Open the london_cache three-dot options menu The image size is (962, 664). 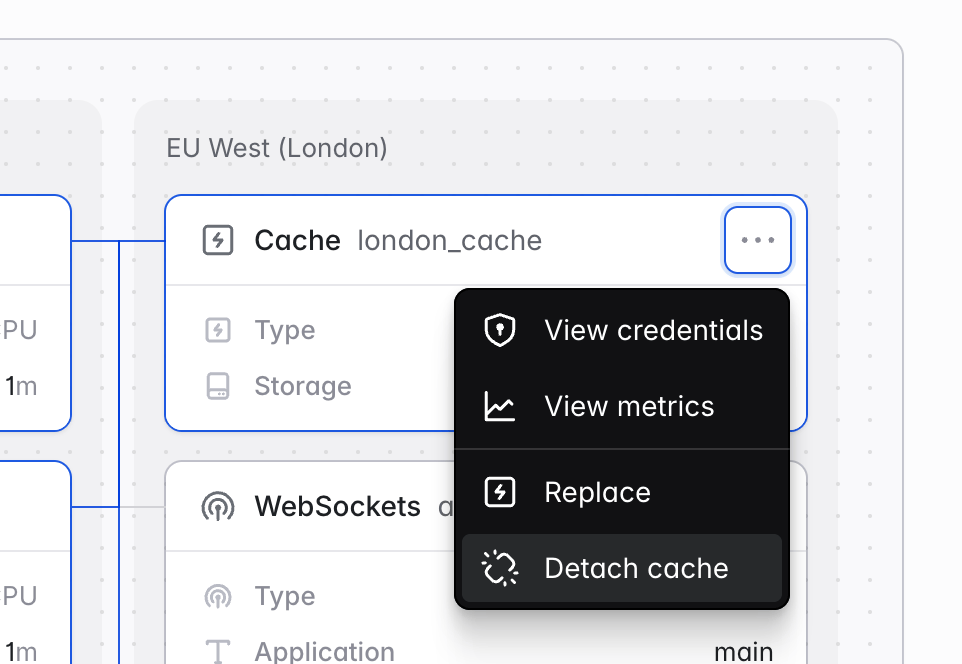coord(758,240)
